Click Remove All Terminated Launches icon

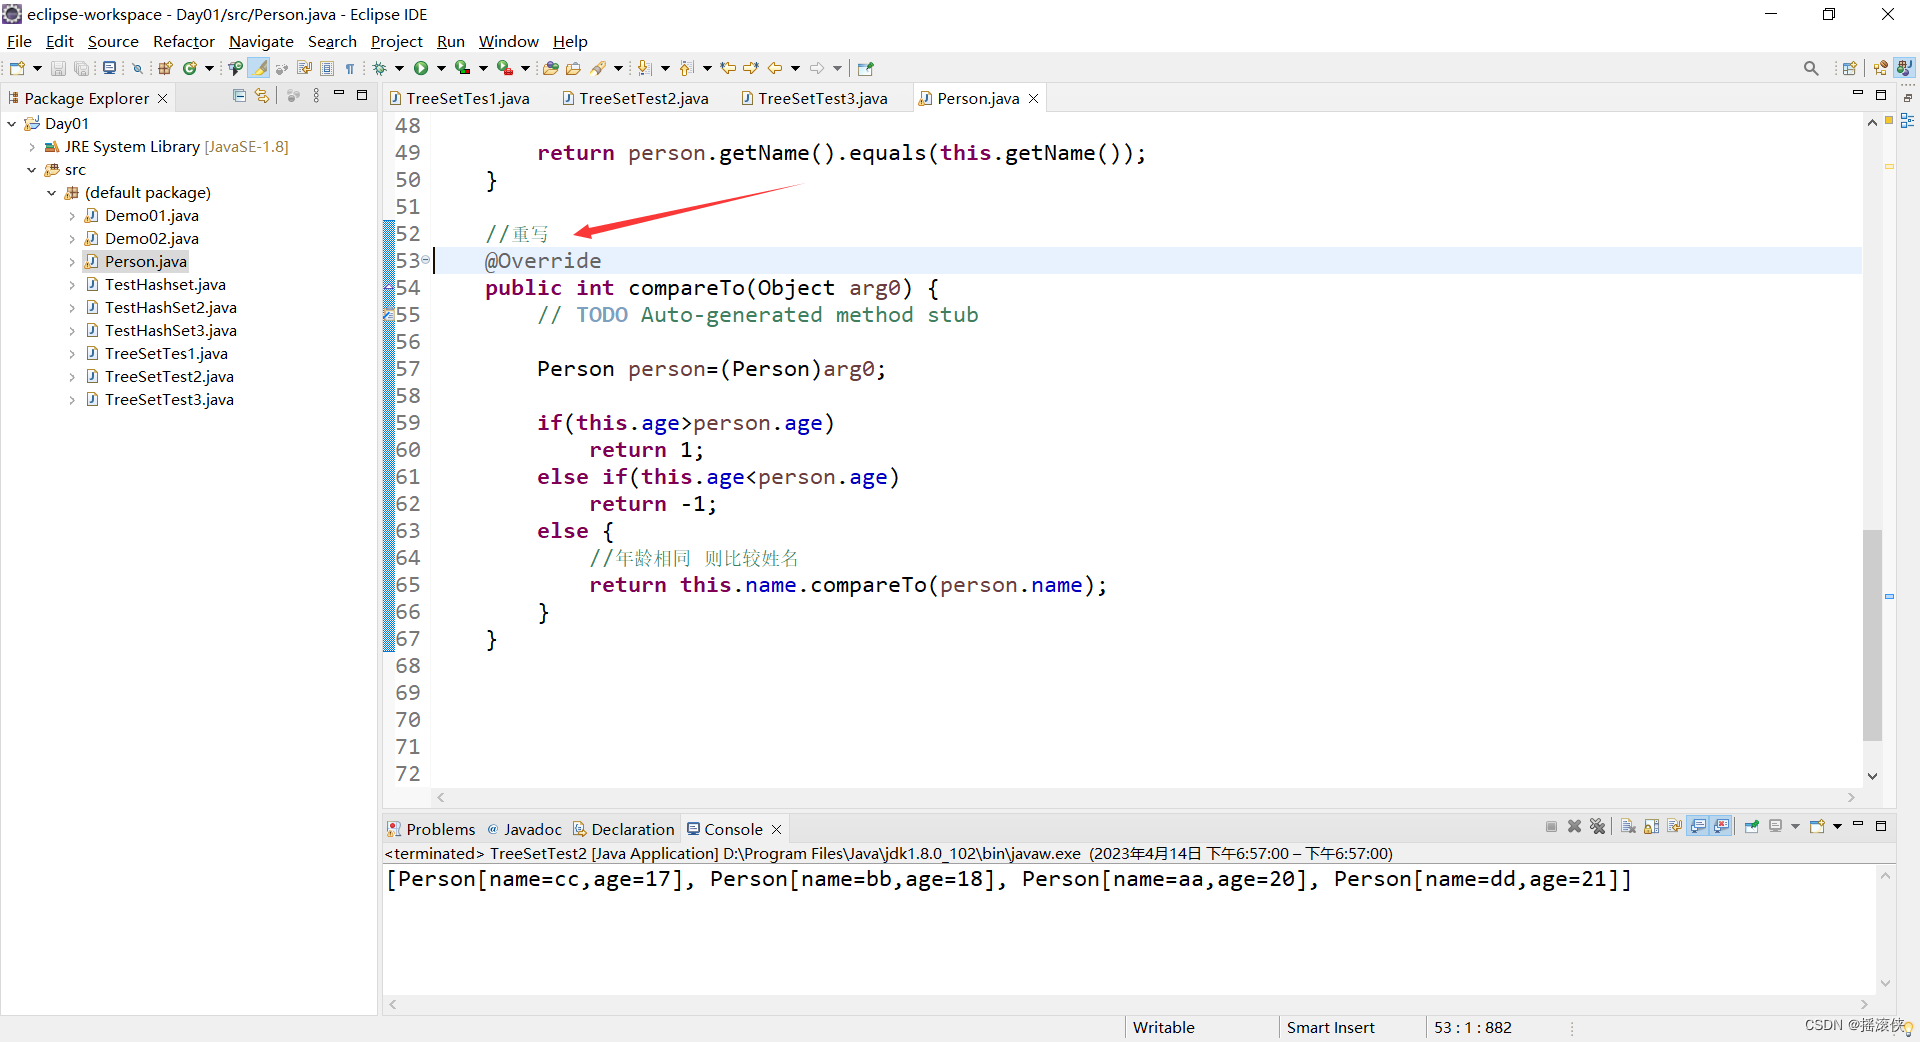[x=1597, y=826]
